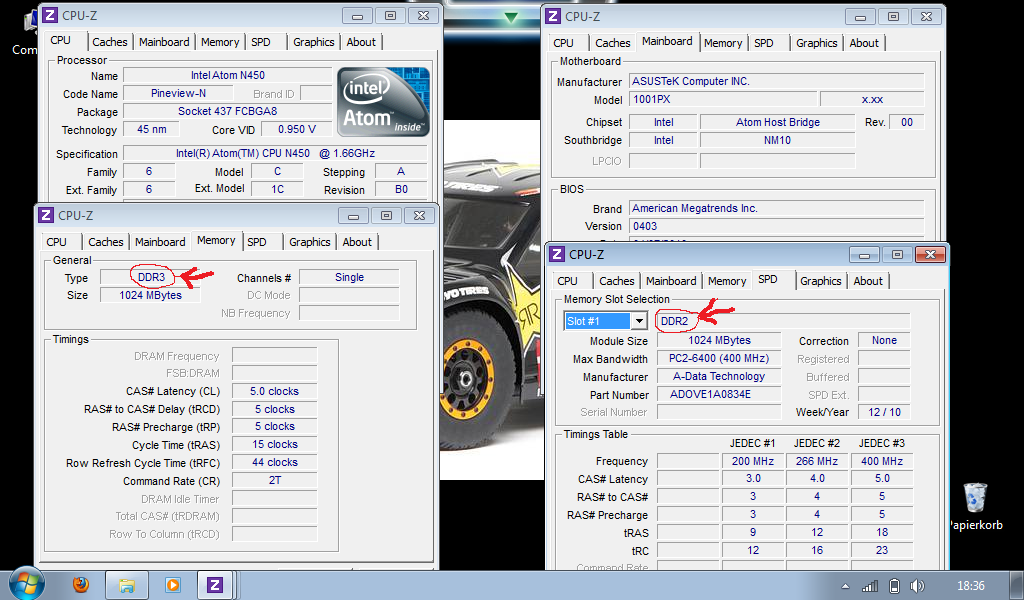Select the CPU-Z taskbar button

[215, 585]
